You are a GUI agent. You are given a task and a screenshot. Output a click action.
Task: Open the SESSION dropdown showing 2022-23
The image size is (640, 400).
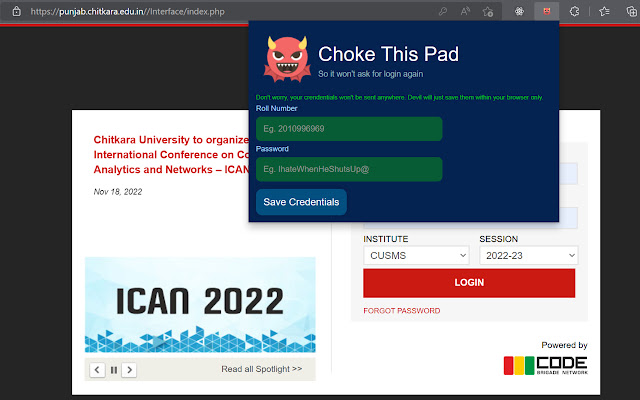pos(529,256)
